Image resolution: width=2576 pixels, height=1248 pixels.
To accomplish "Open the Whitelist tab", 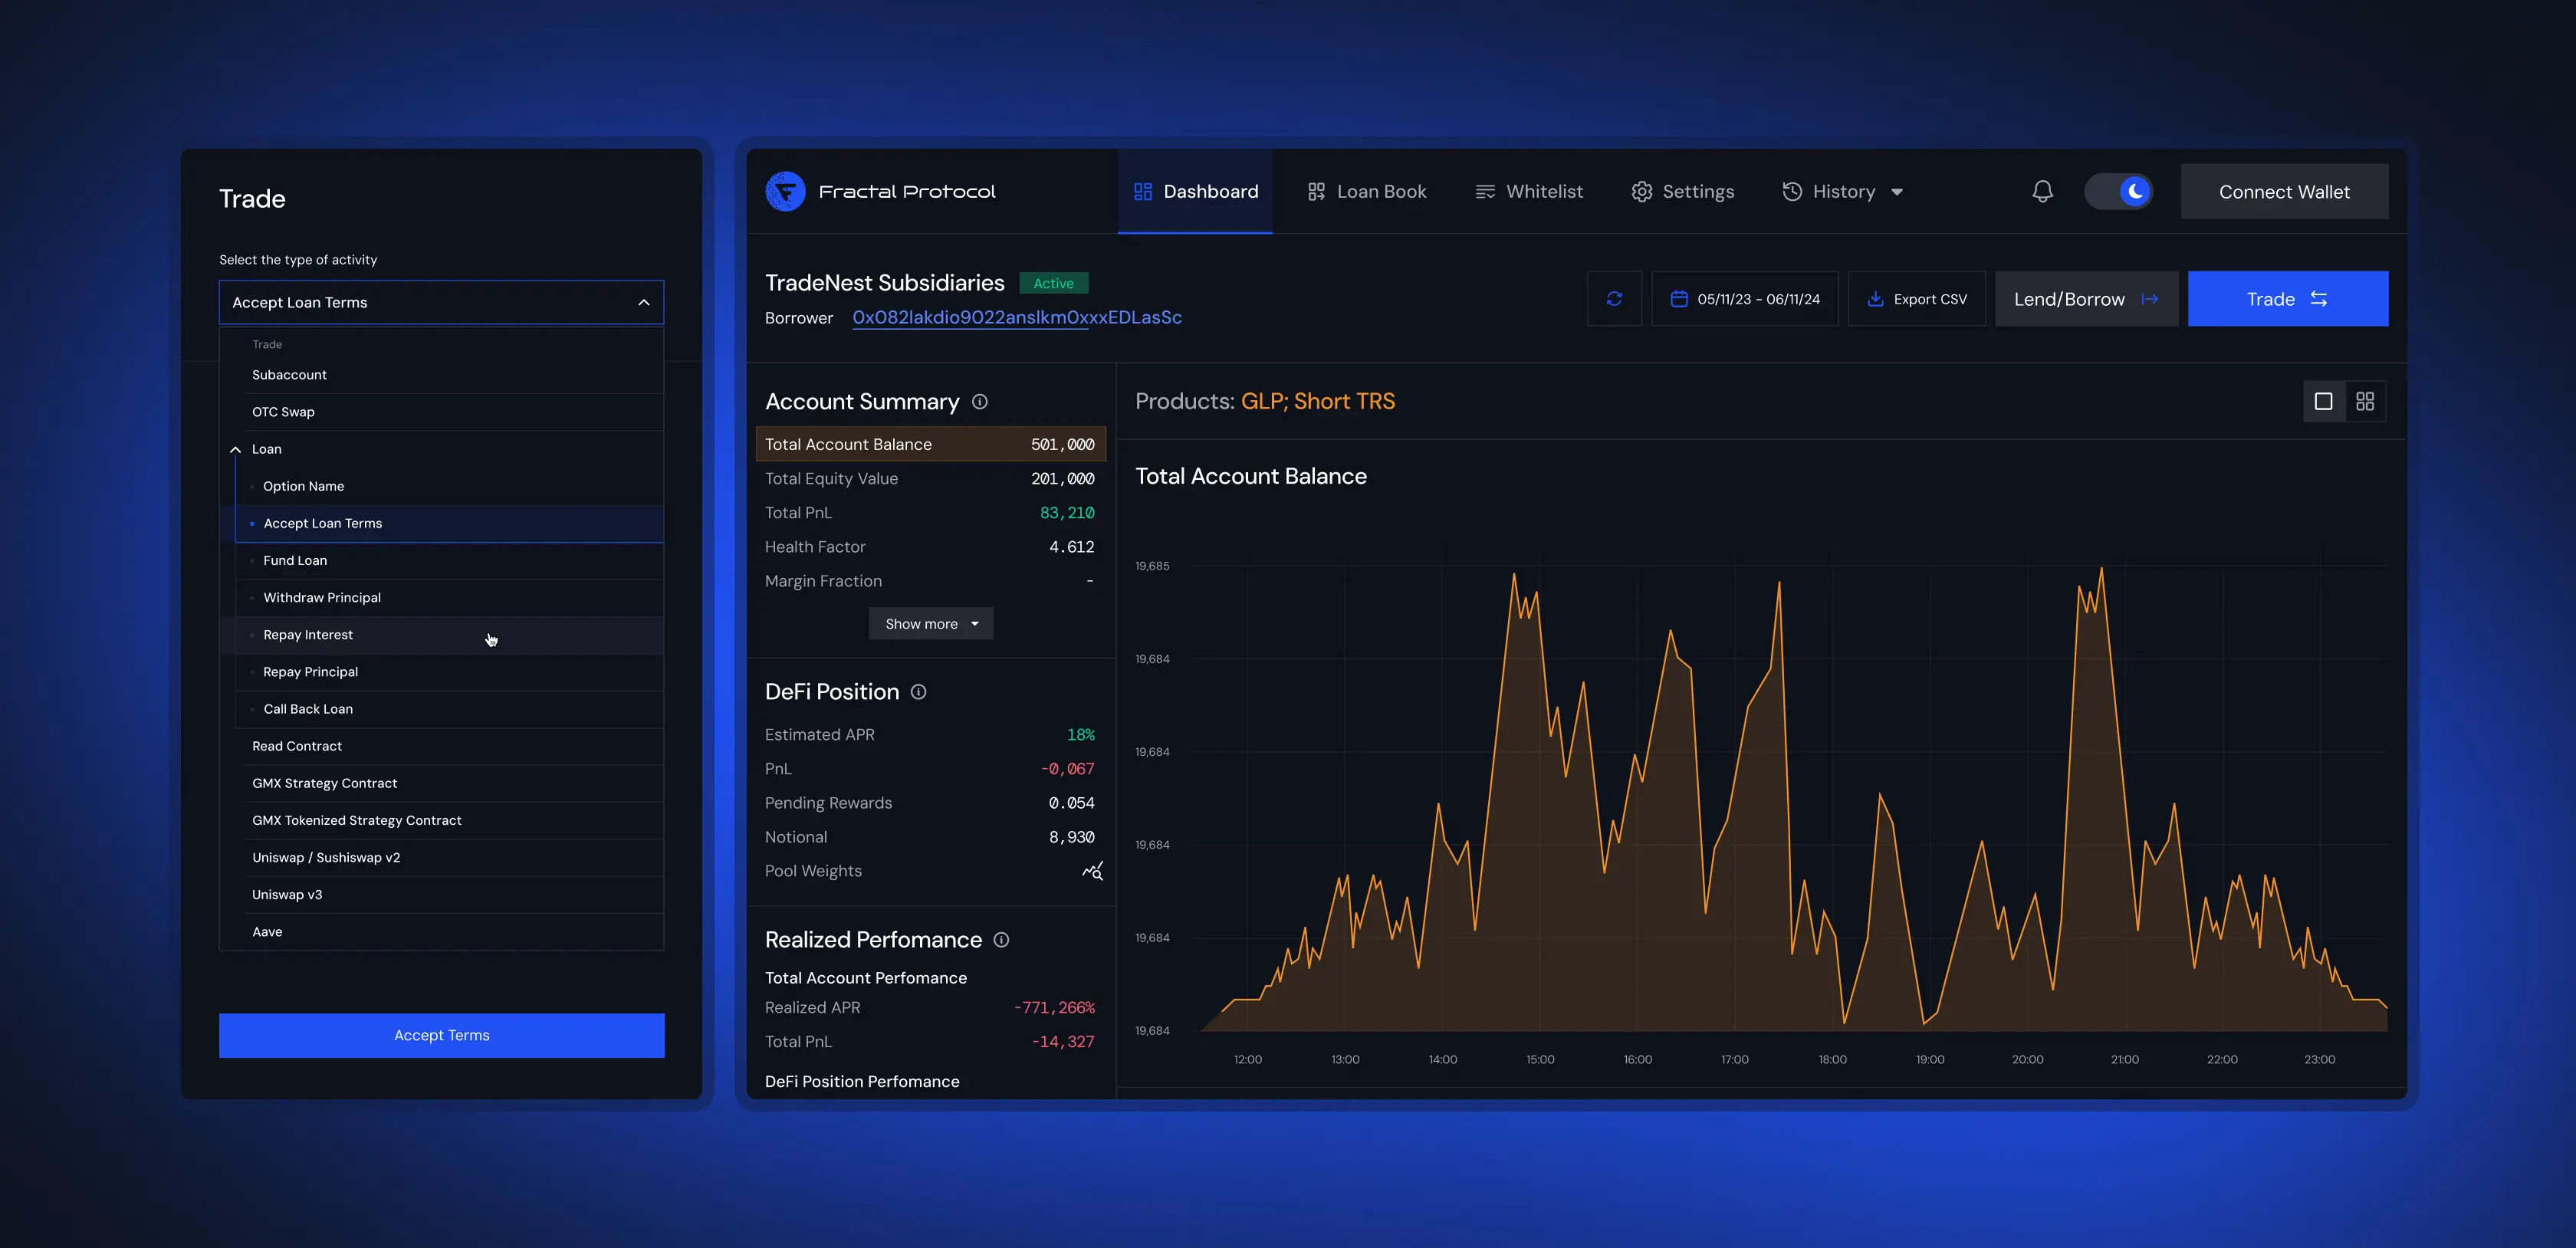I will coord(1529,191).
